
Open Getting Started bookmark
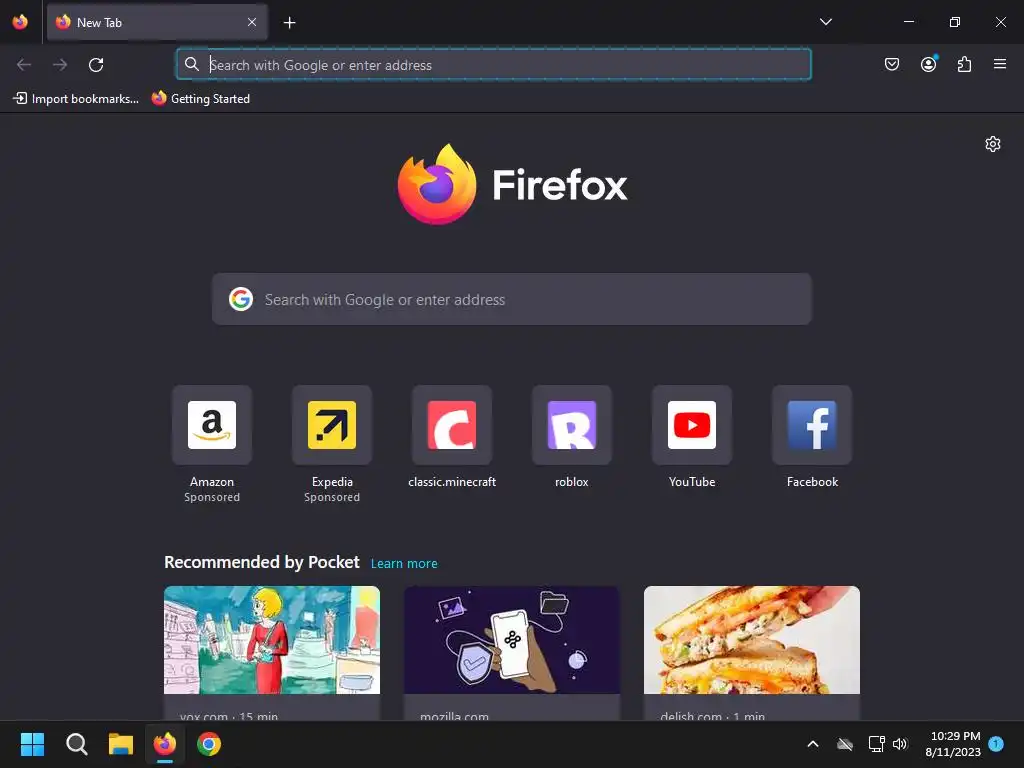(x=201, y=99)
